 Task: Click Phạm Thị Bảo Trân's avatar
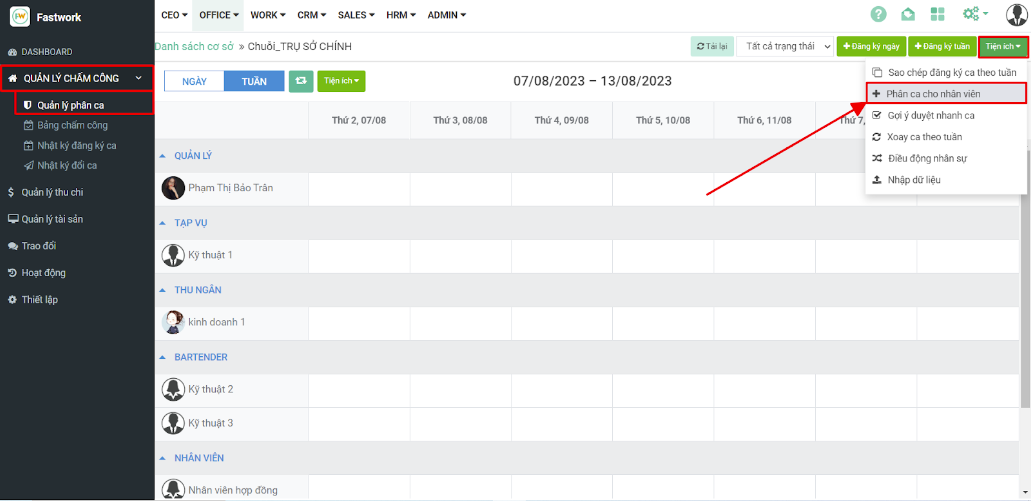[172, 188]
